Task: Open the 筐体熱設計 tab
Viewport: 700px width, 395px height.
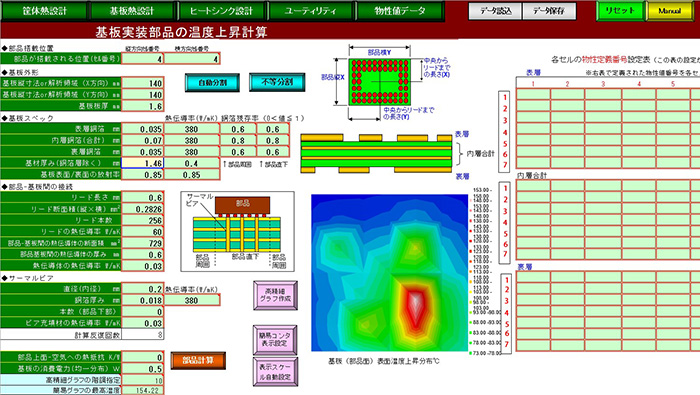Action: [44, 11]
